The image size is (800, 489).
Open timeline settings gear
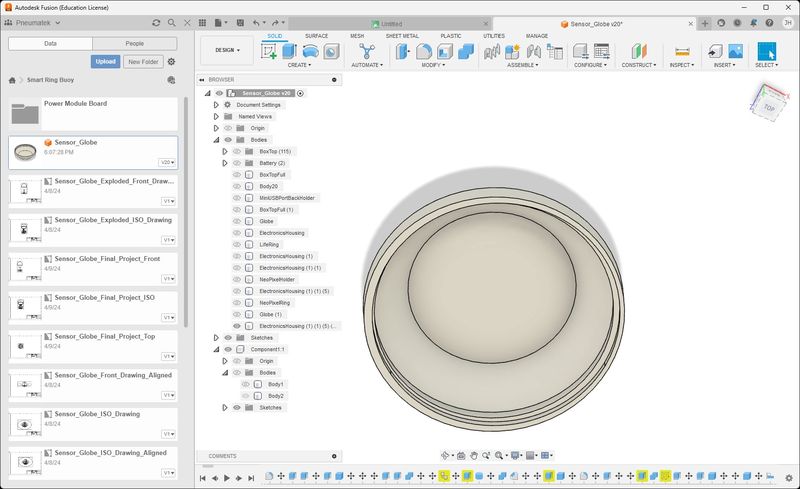[789, 478]
